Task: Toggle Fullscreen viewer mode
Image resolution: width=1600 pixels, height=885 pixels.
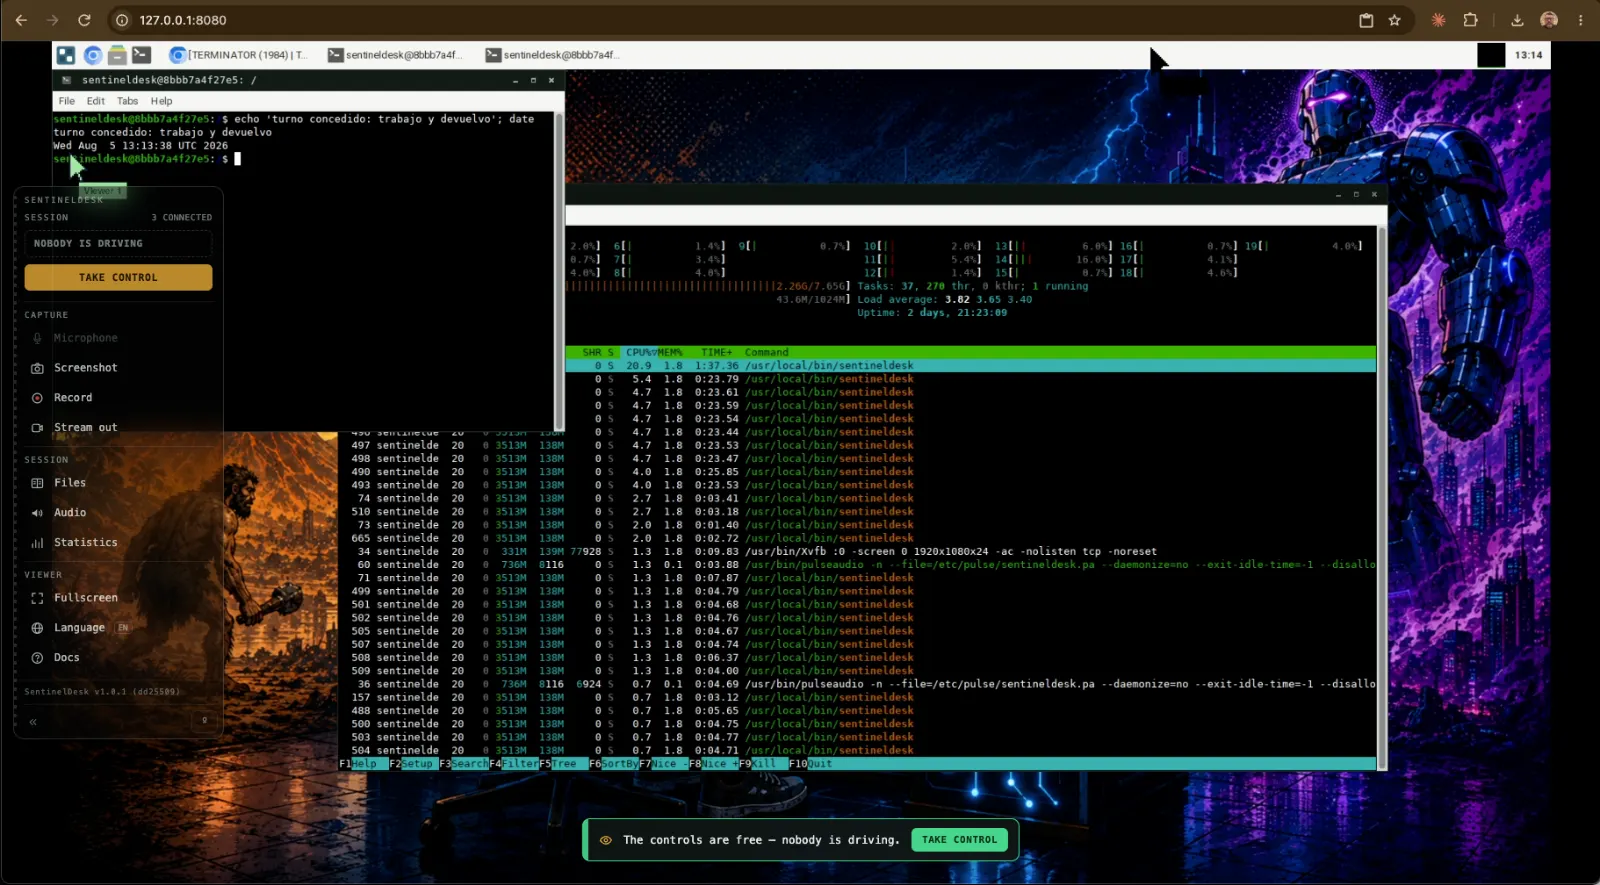Action: coord(86,598)
